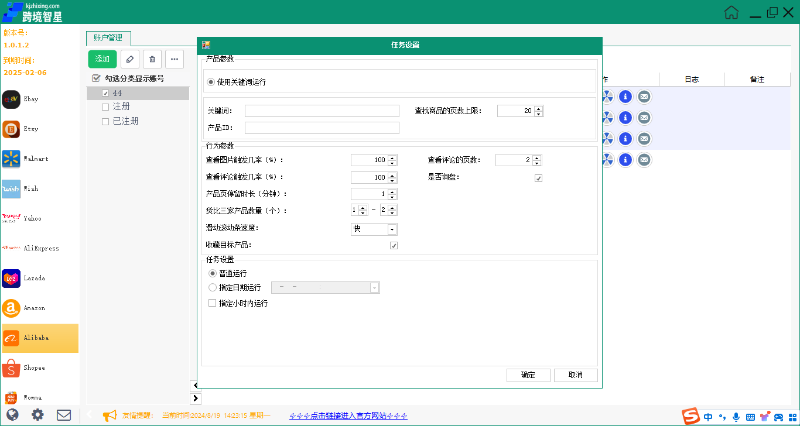This screenshot has width=800, height=426.
Task: Select Lazada in the platform sidebar
Action: (40, 278)
